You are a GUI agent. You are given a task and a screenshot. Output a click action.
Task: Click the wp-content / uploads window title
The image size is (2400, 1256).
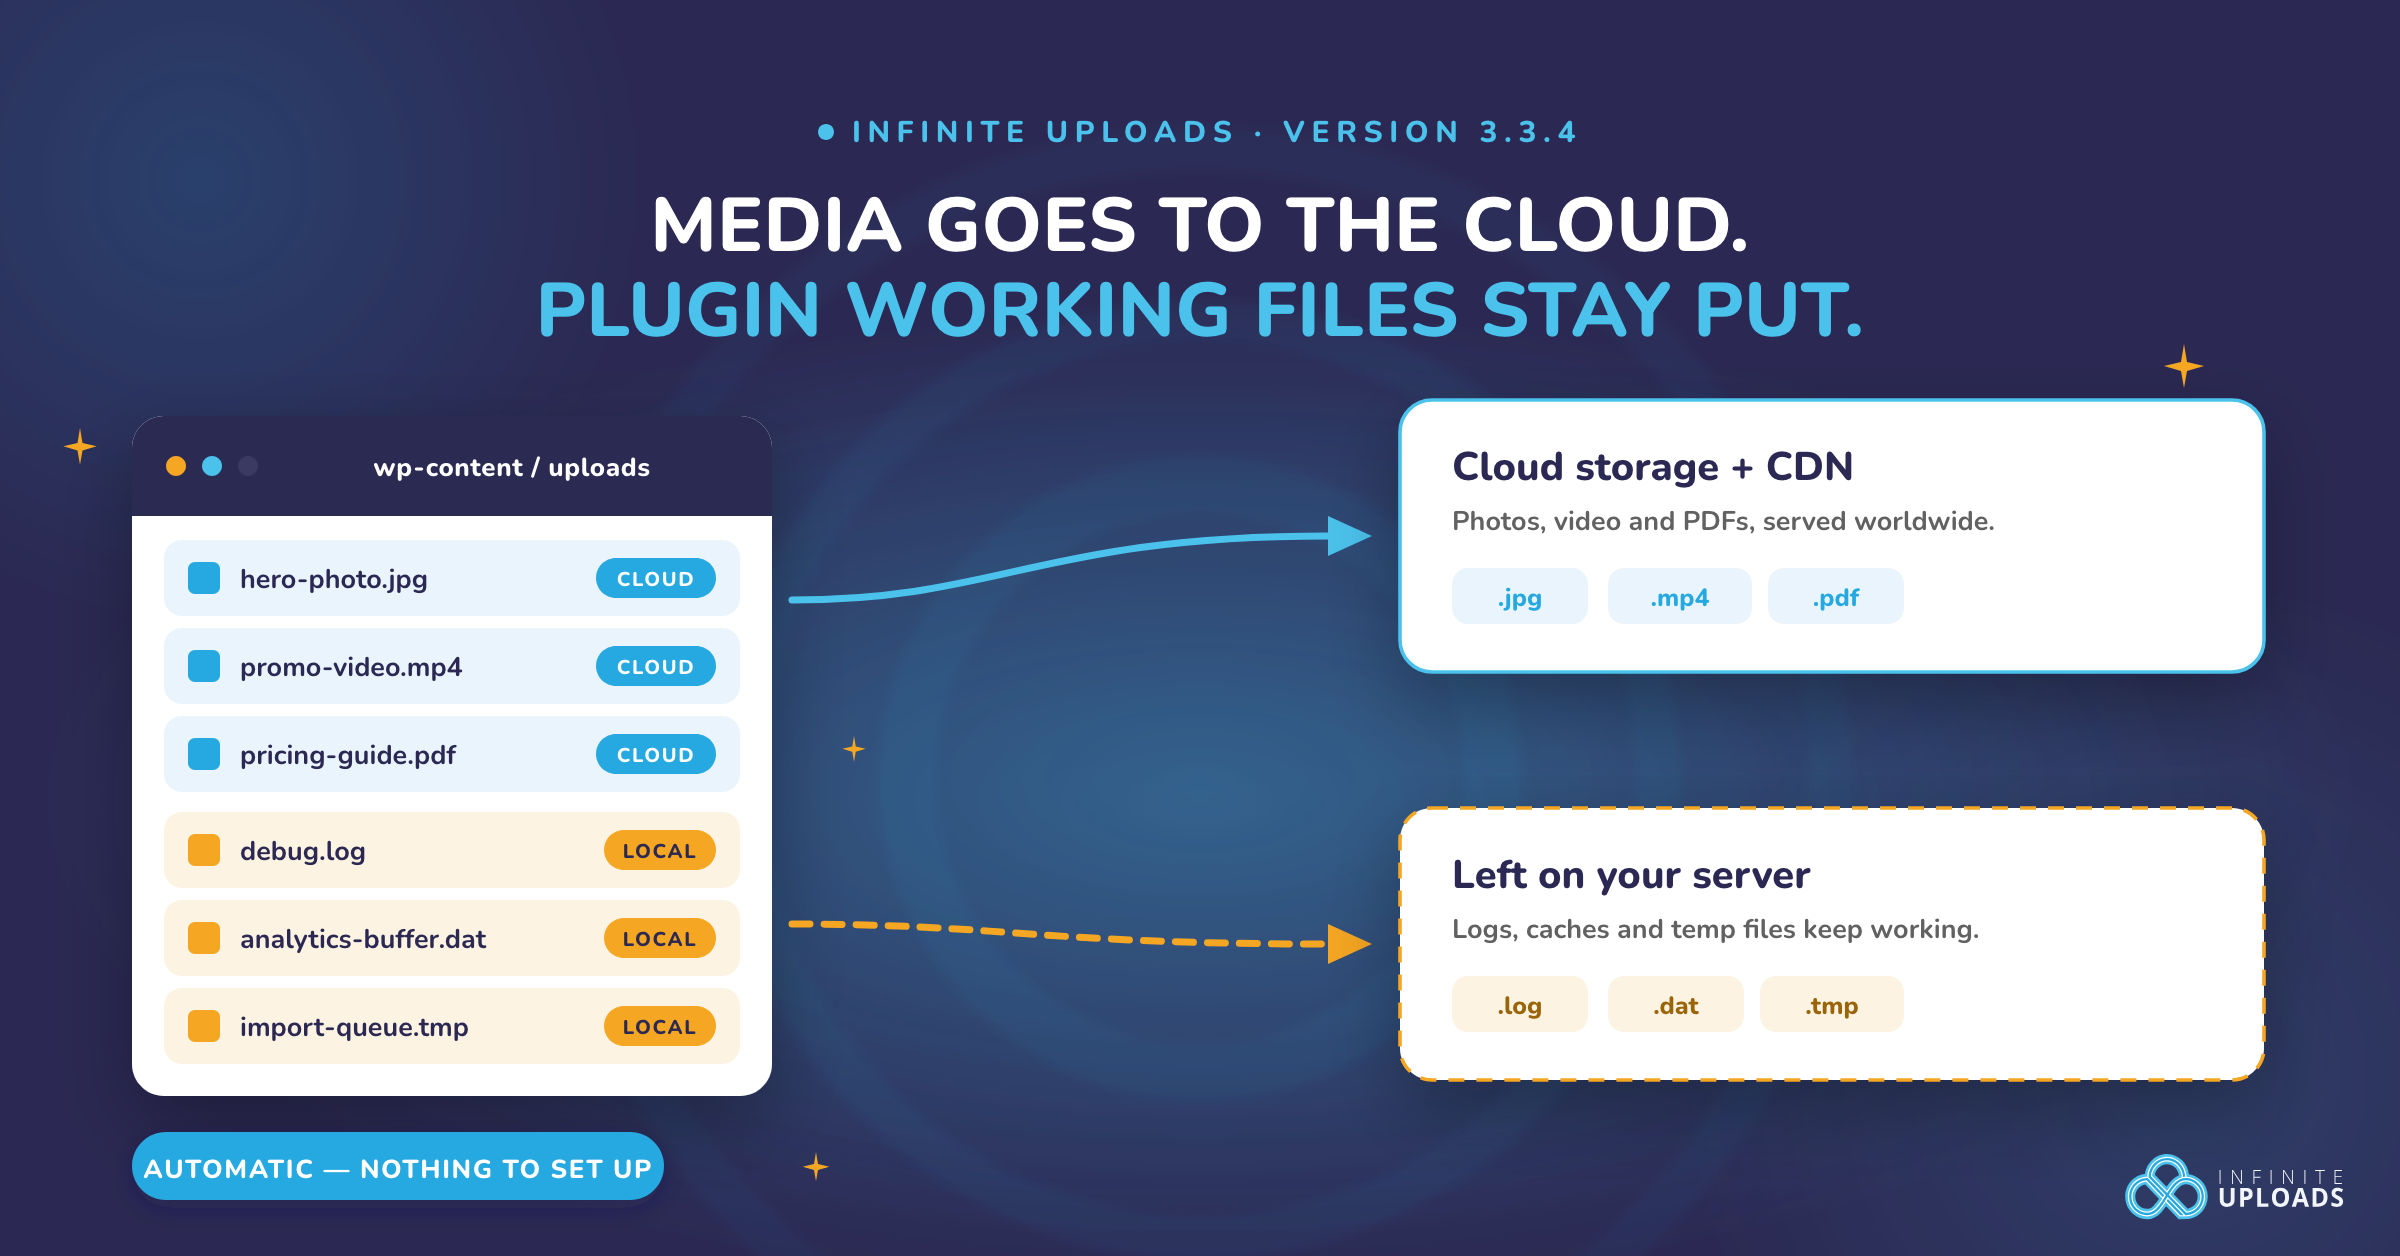(x=511, y=467)
